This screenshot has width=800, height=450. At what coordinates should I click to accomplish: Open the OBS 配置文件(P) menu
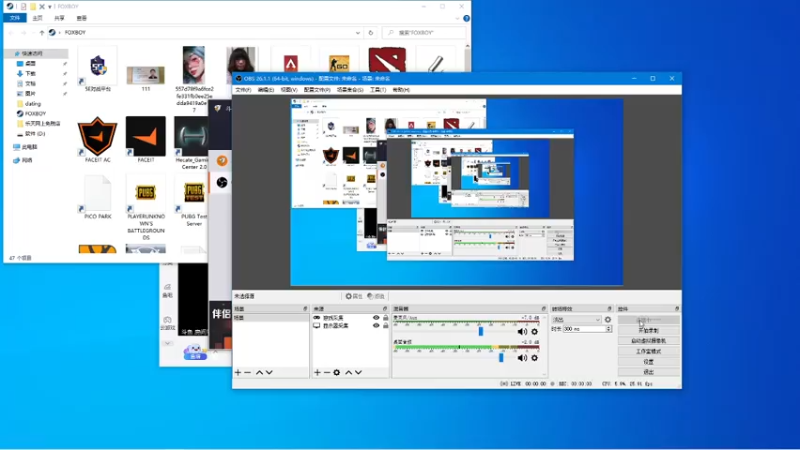(x=317, y=90)
